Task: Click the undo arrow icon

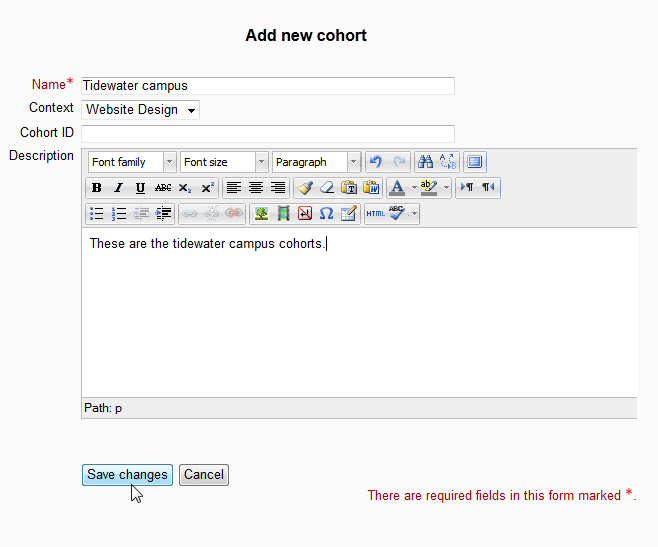Action: click(x=375, y=162)
